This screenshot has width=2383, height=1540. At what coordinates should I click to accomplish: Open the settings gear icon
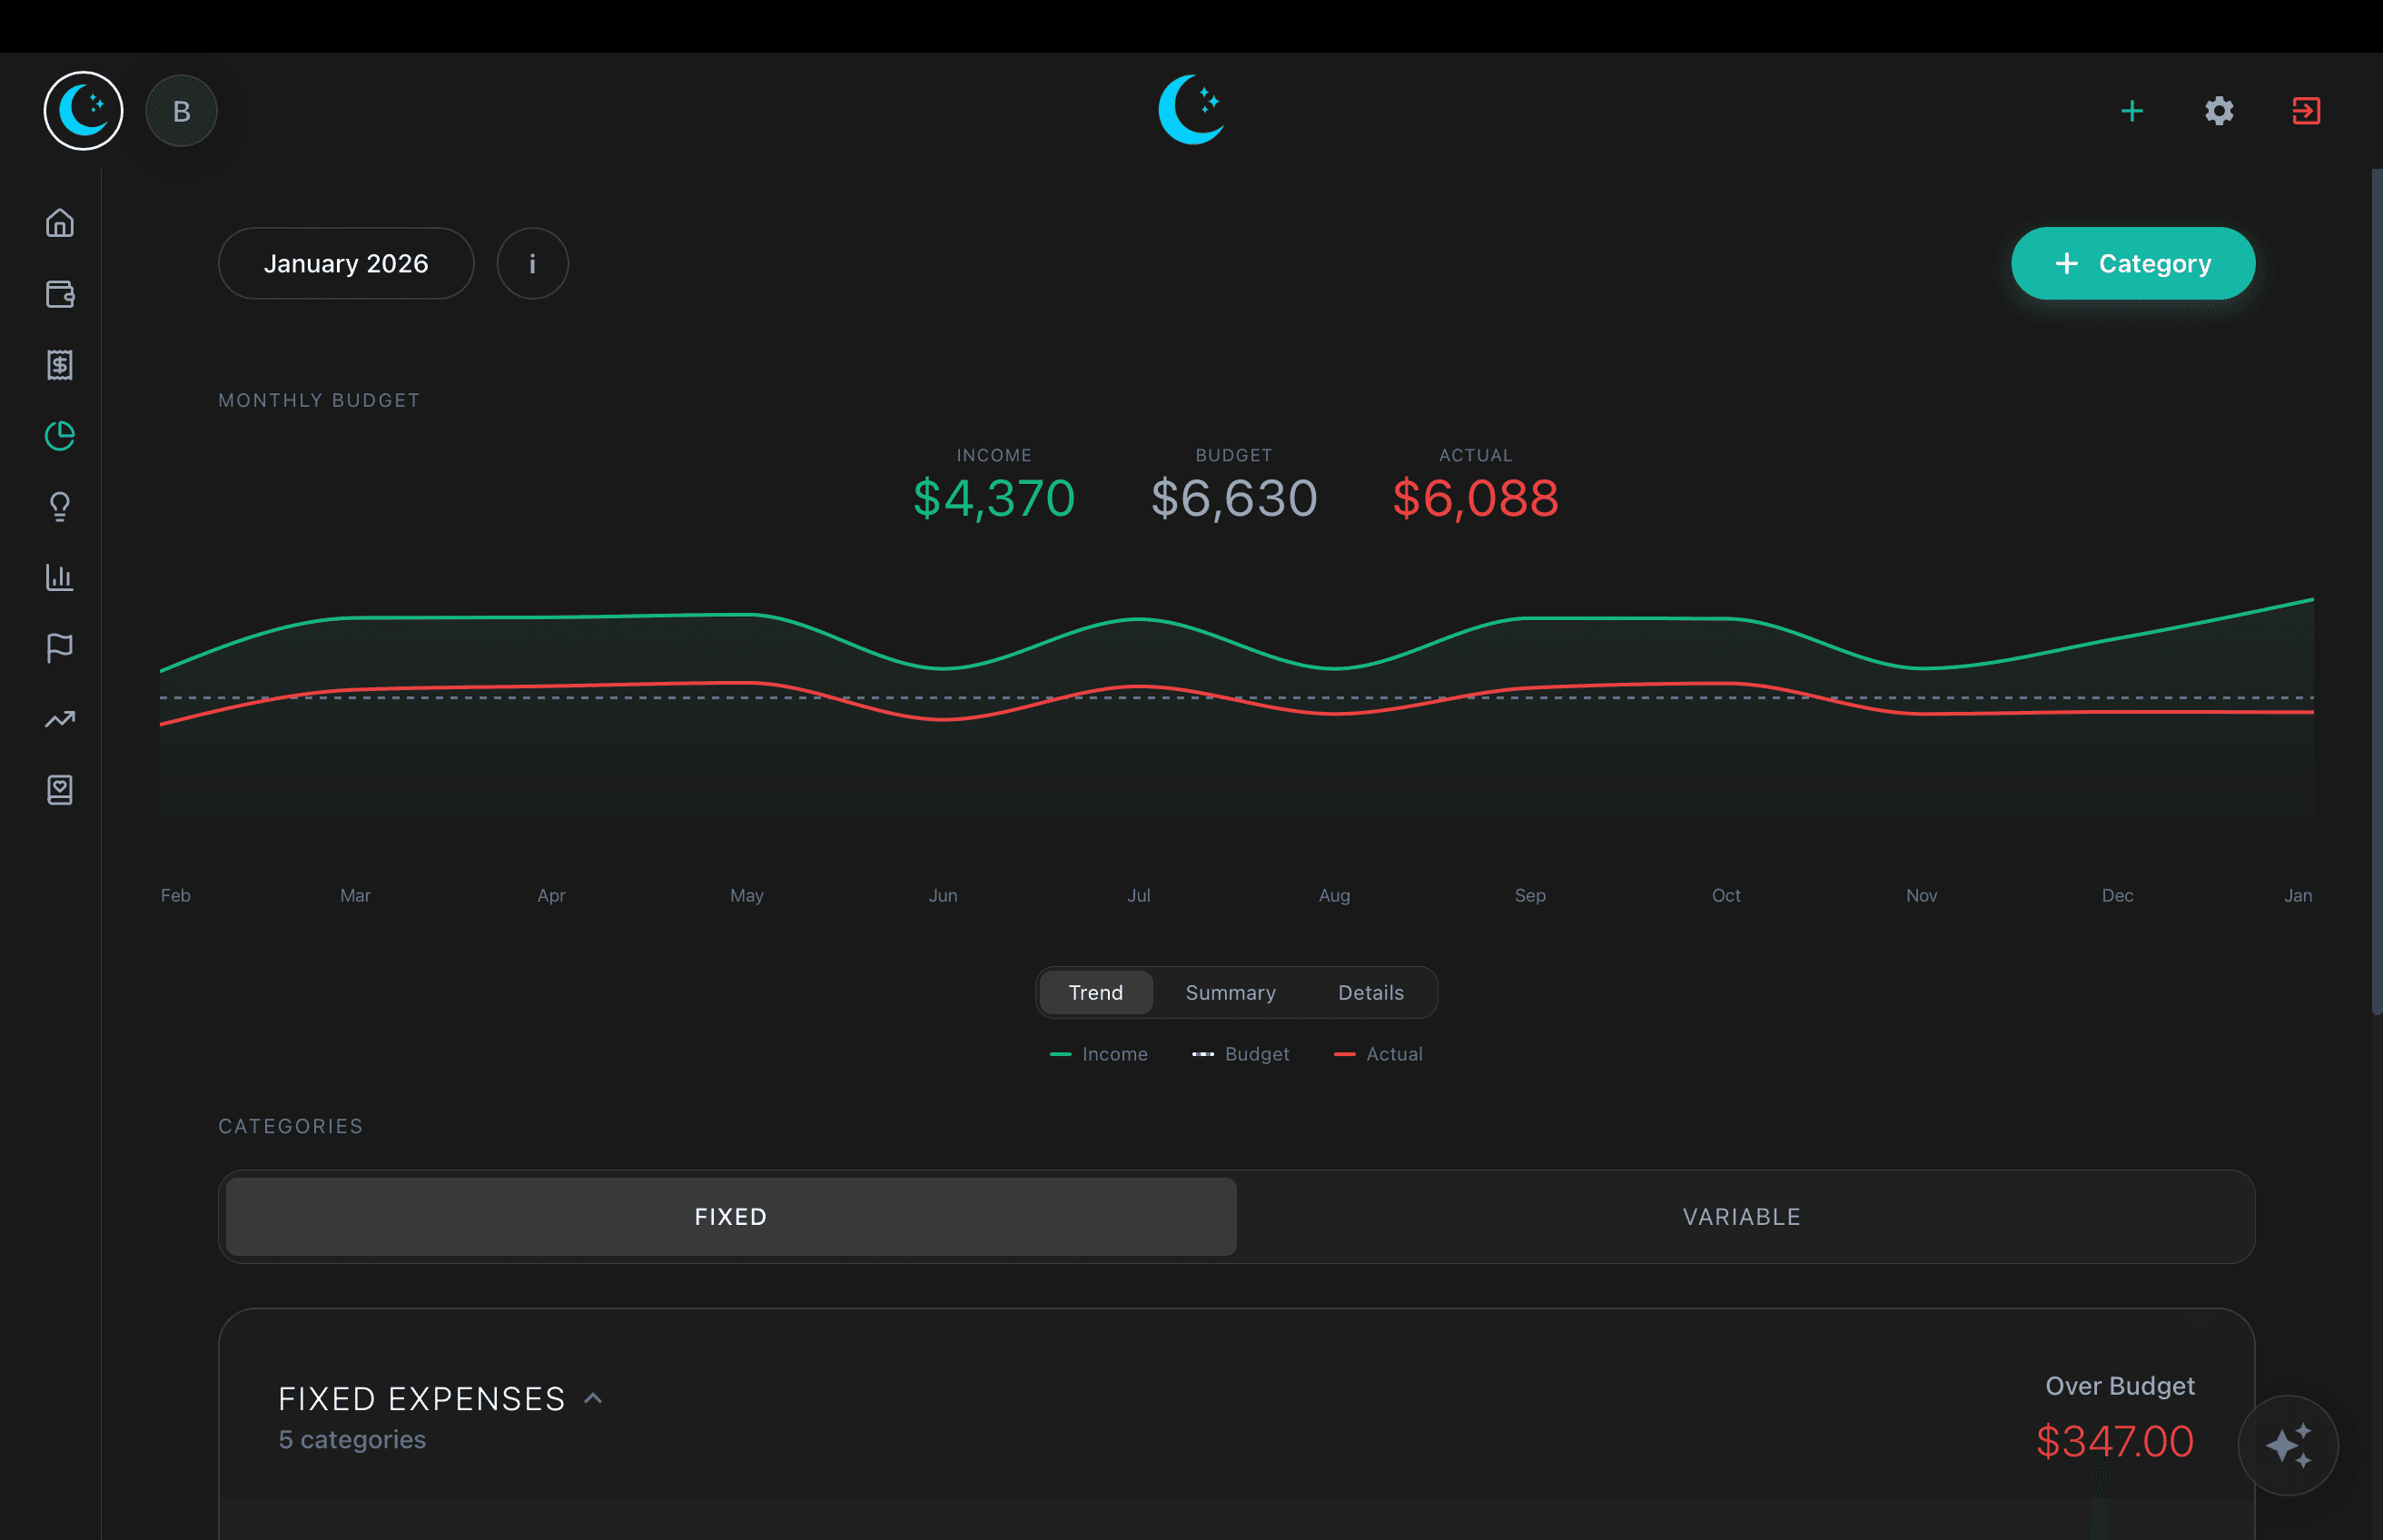pyautogui.click(x=2219, y=111)
